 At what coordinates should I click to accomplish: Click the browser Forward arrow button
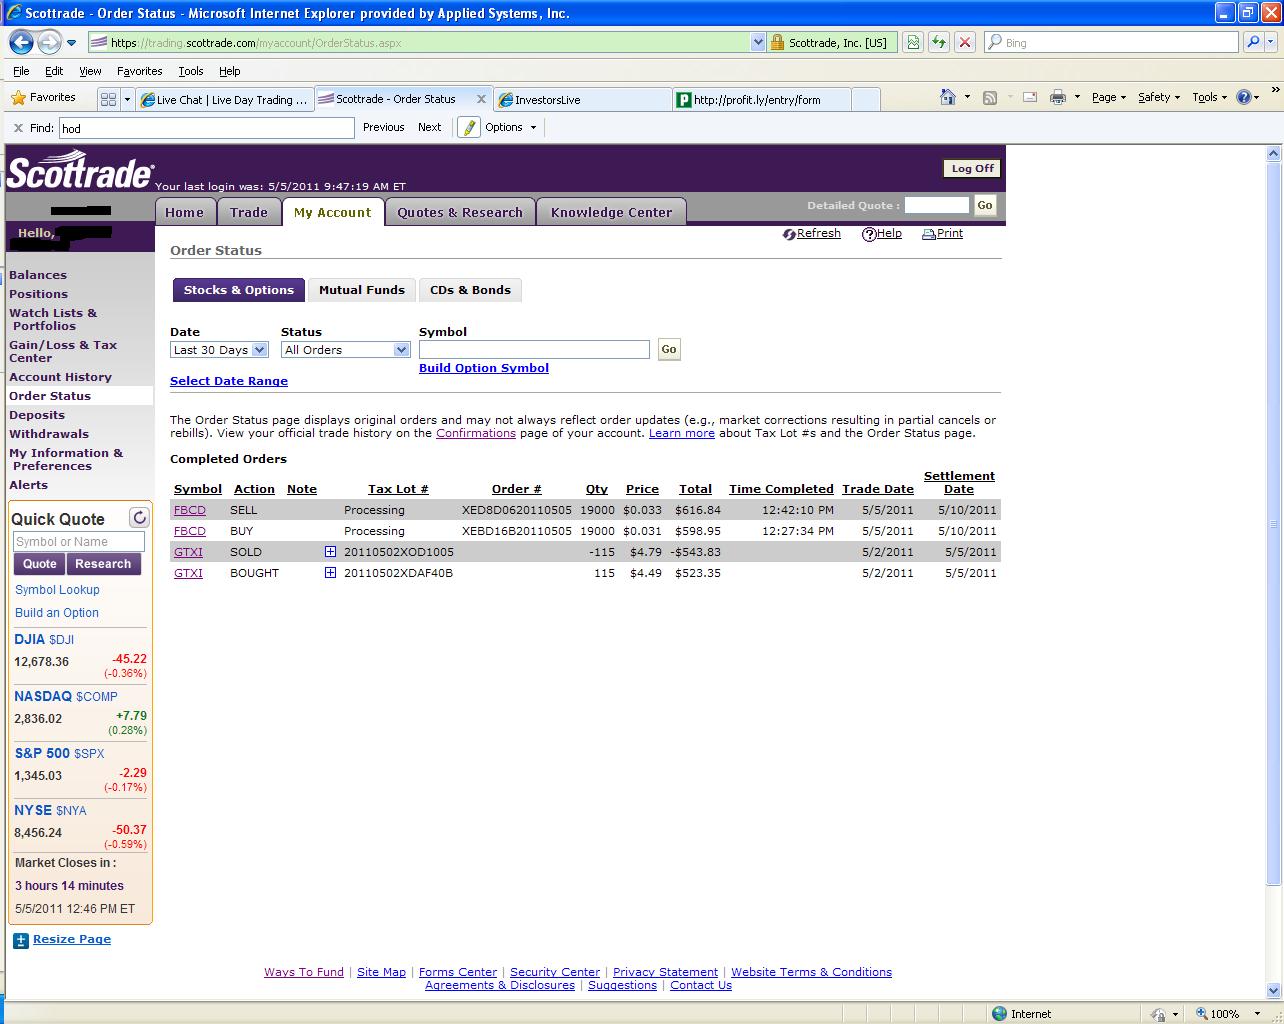pyautogui.click(x=48, y=43)
